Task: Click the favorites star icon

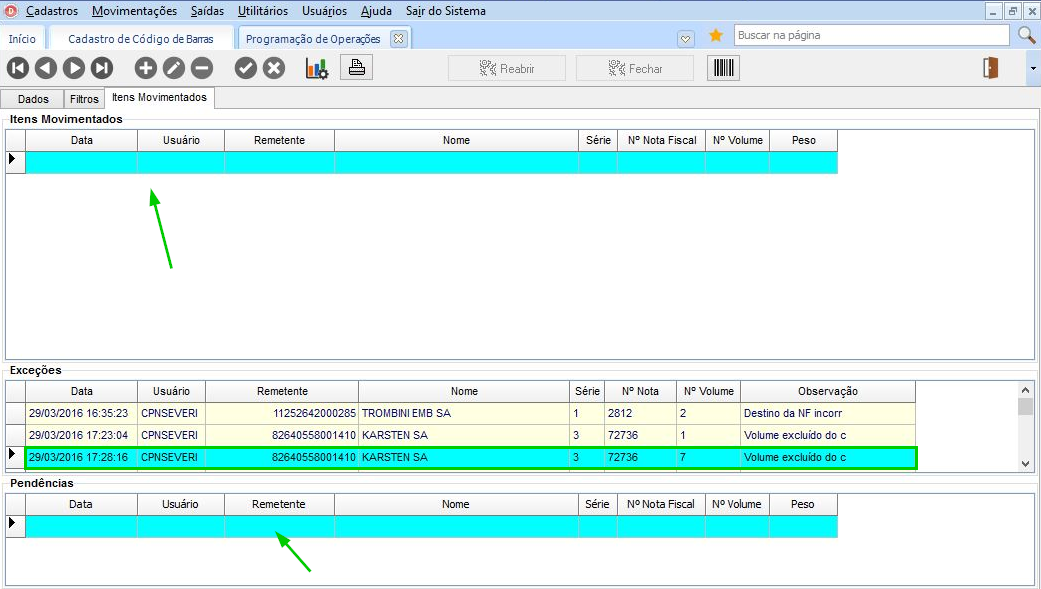Action: pos(716,36)
